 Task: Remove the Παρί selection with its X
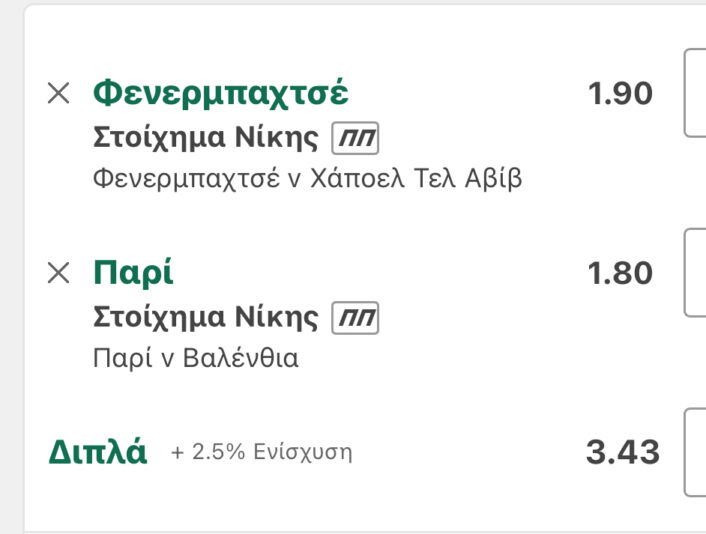point(59,273)
